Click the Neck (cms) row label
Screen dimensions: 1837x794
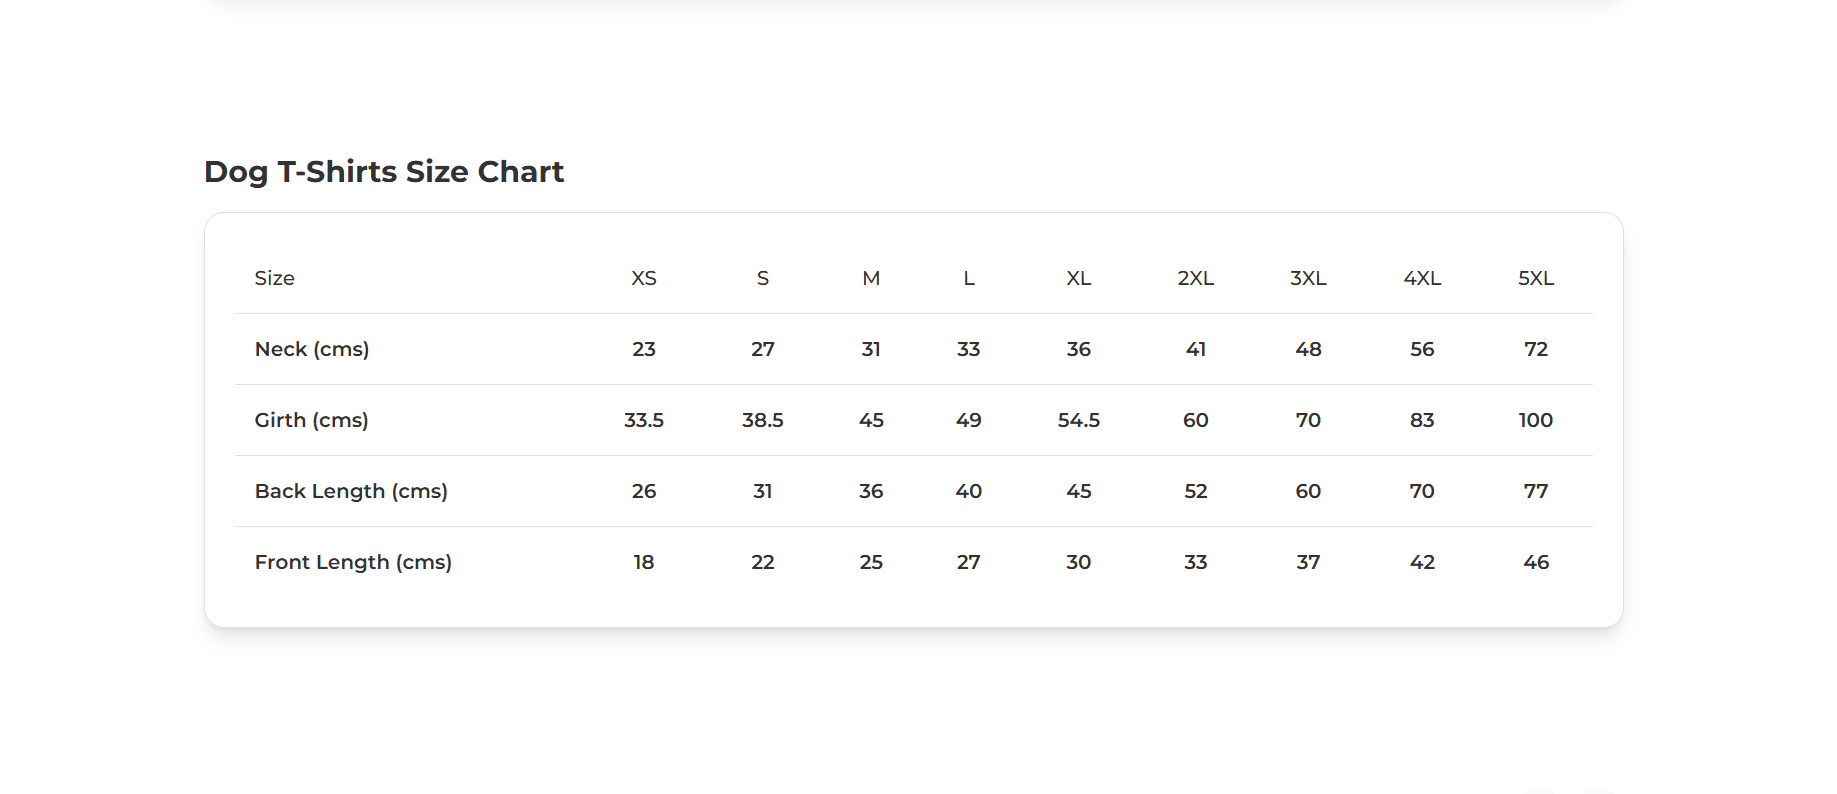pos(312,349)
